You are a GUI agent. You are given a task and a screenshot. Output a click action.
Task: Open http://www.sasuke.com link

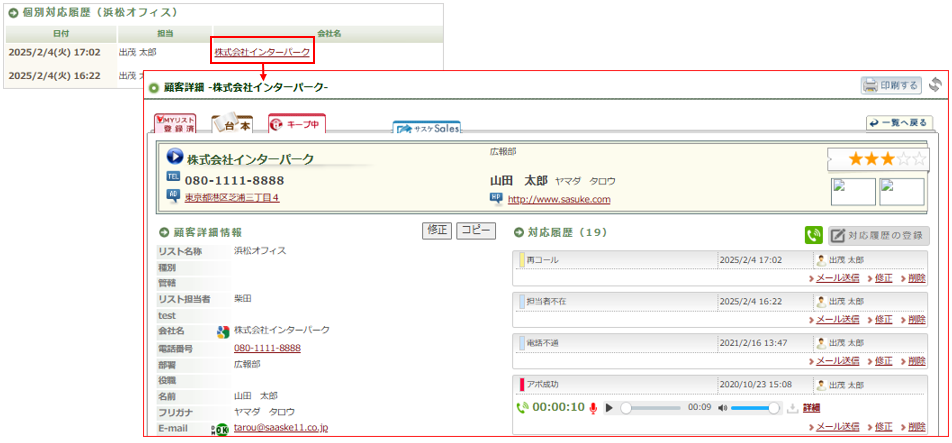pyautogui.click(x=559, y=199)
